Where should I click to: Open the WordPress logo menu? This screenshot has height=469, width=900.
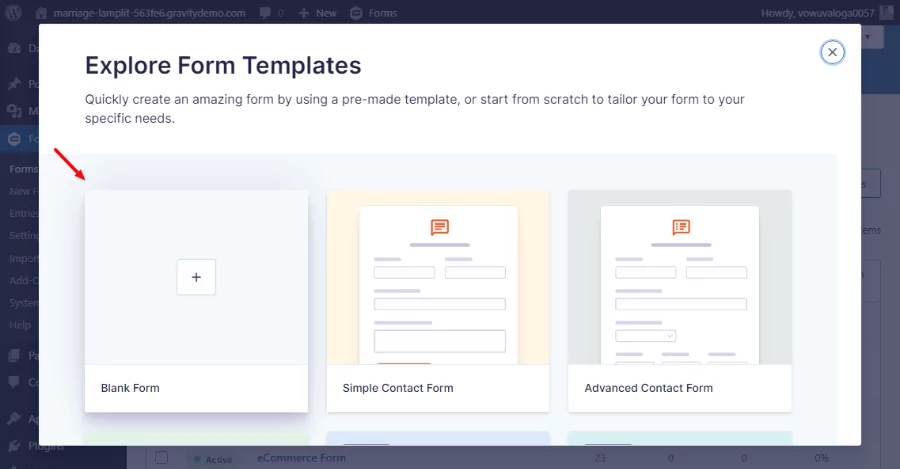tap(14, 13)
